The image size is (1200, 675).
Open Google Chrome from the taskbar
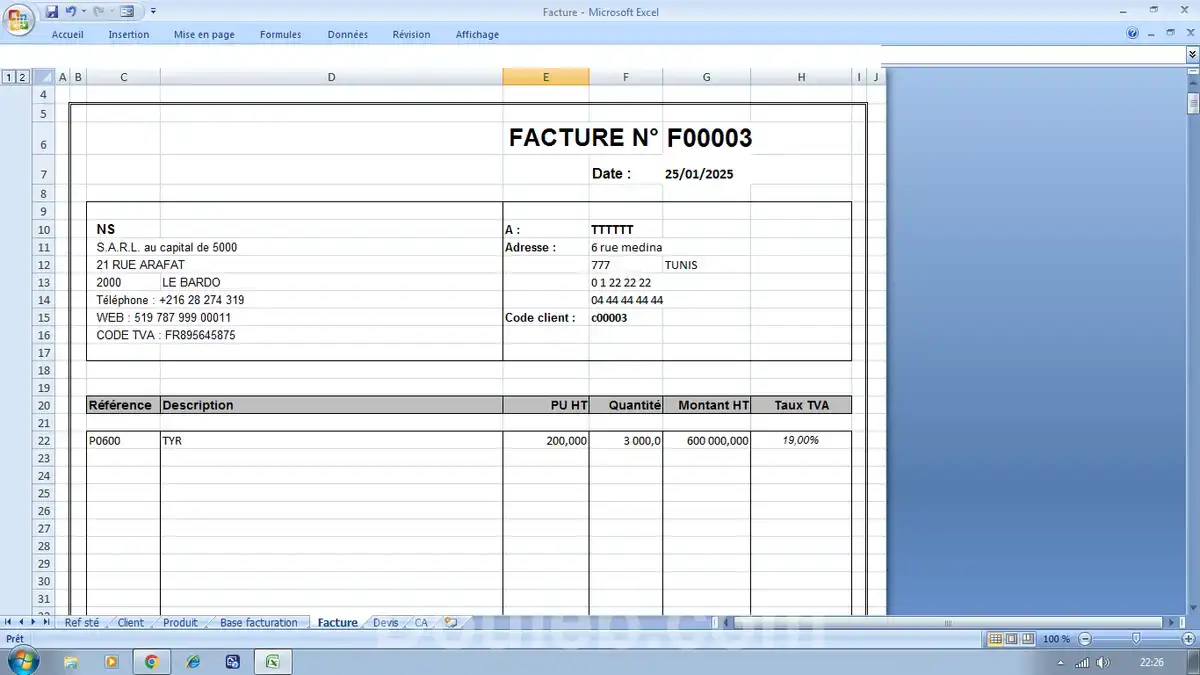[x=151, y=661]
